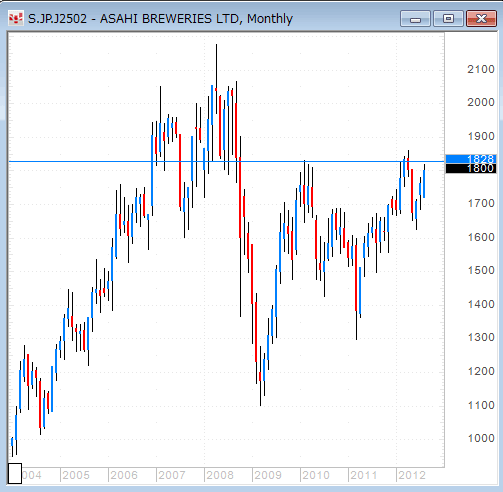This screenshot has height=492, width=503.
Task: Click the chart window's app icon
Action: coord(16,19)
